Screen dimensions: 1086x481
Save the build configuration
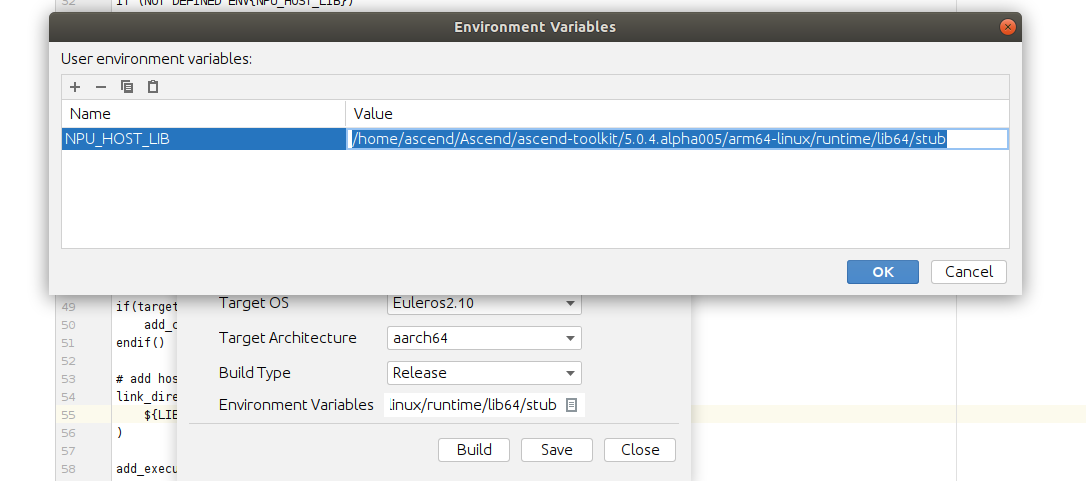pyautogui.click(x=557, y=450)
